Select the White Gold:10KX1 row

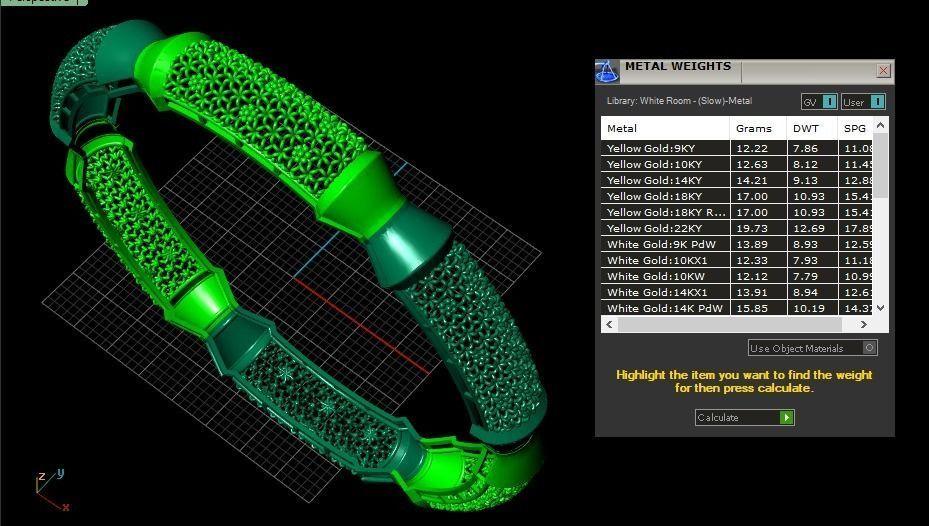[x=737, y=260]
